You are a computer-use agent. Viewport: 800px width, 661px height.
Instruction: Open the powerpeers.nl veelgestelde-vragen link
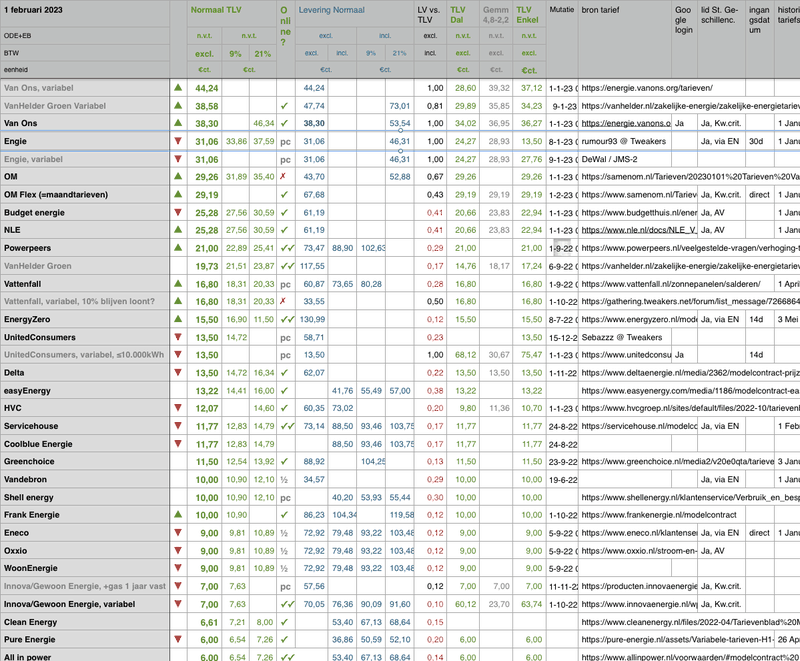point(690,248)
